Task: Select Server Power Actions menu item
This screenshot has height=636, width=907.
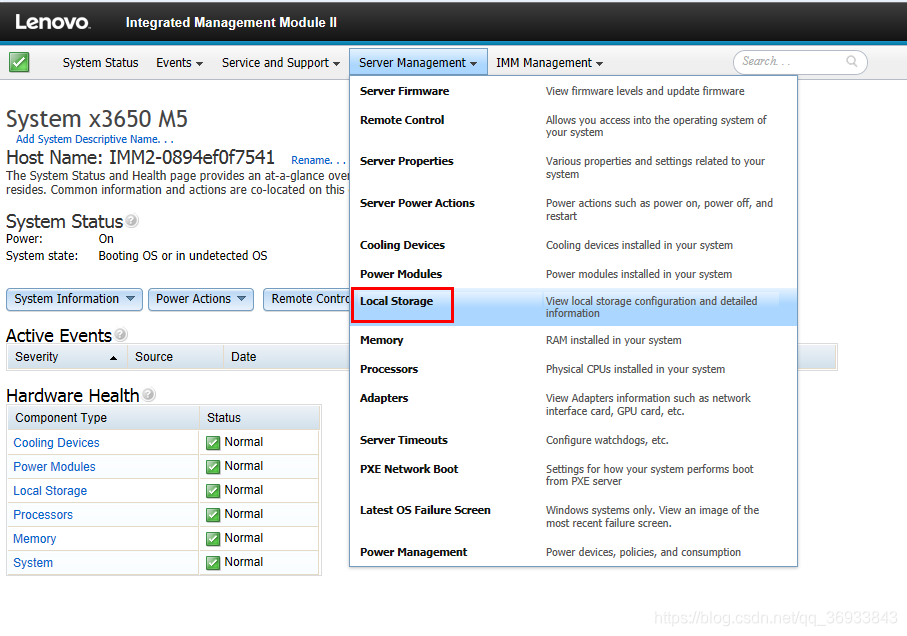Action: [x=417, y=203]
